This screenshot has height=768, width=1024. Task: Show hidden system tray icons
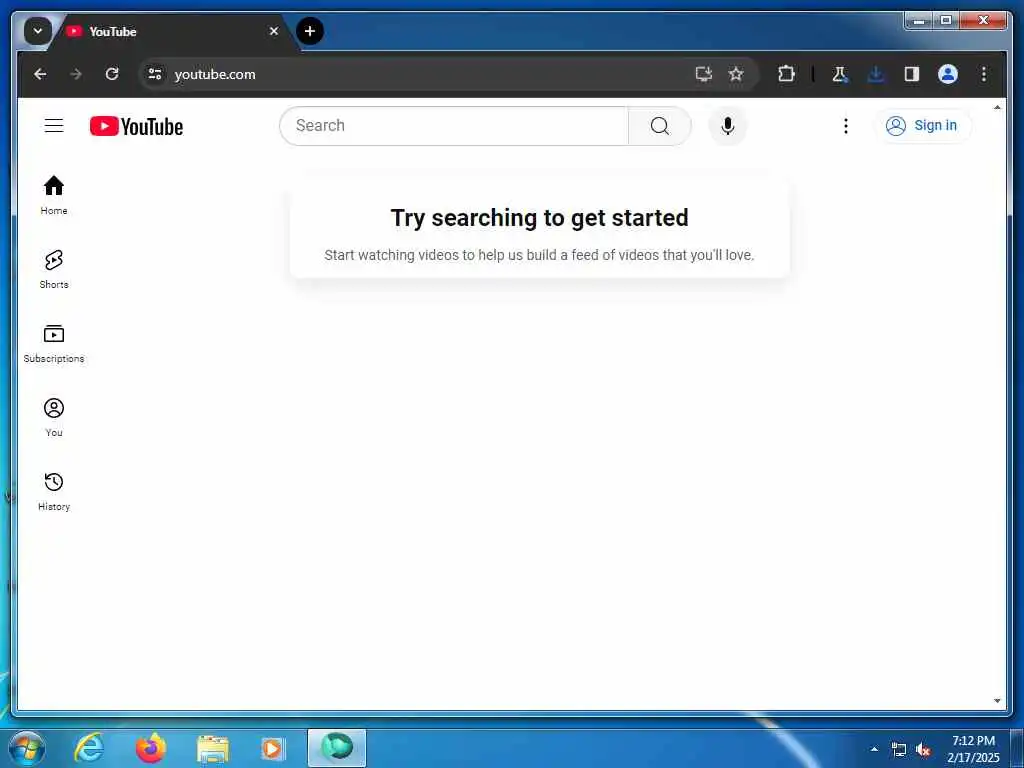point(874,749)
